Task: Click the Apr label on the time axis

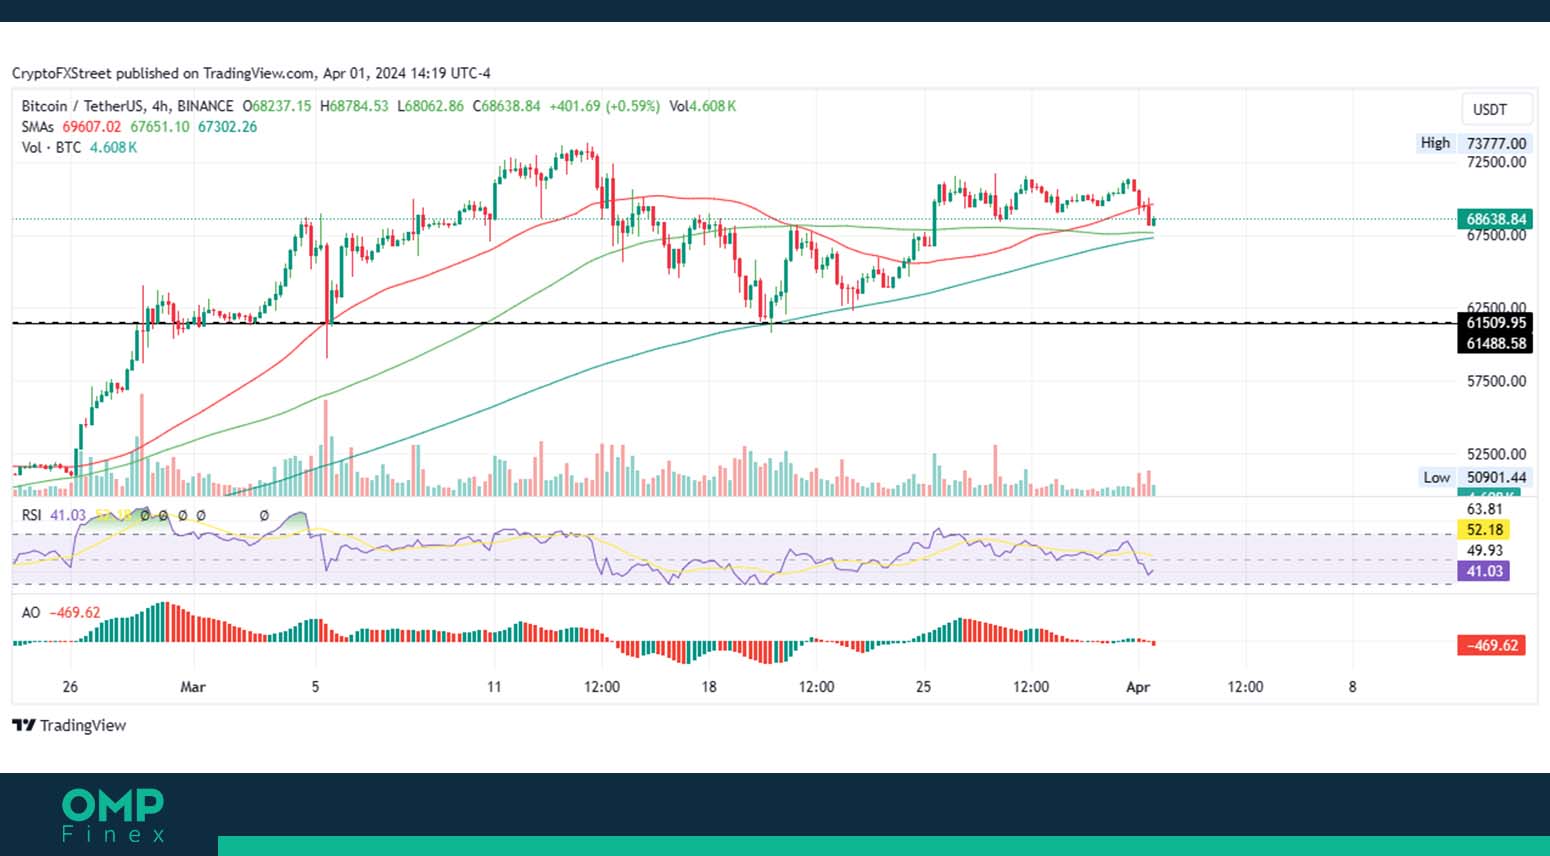Action: click(x=1138, y=687)
